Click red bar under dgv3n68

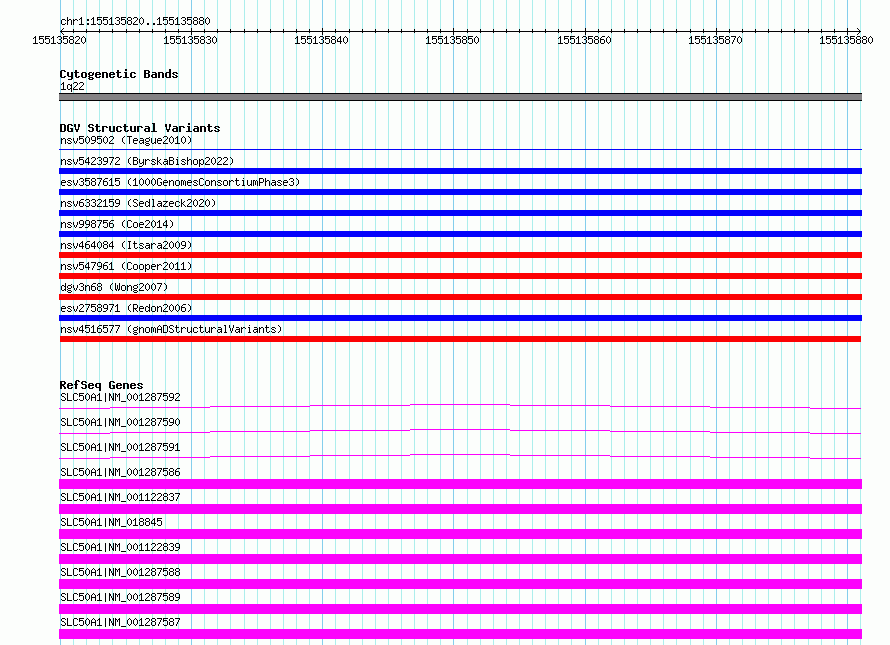pos(460,297)
